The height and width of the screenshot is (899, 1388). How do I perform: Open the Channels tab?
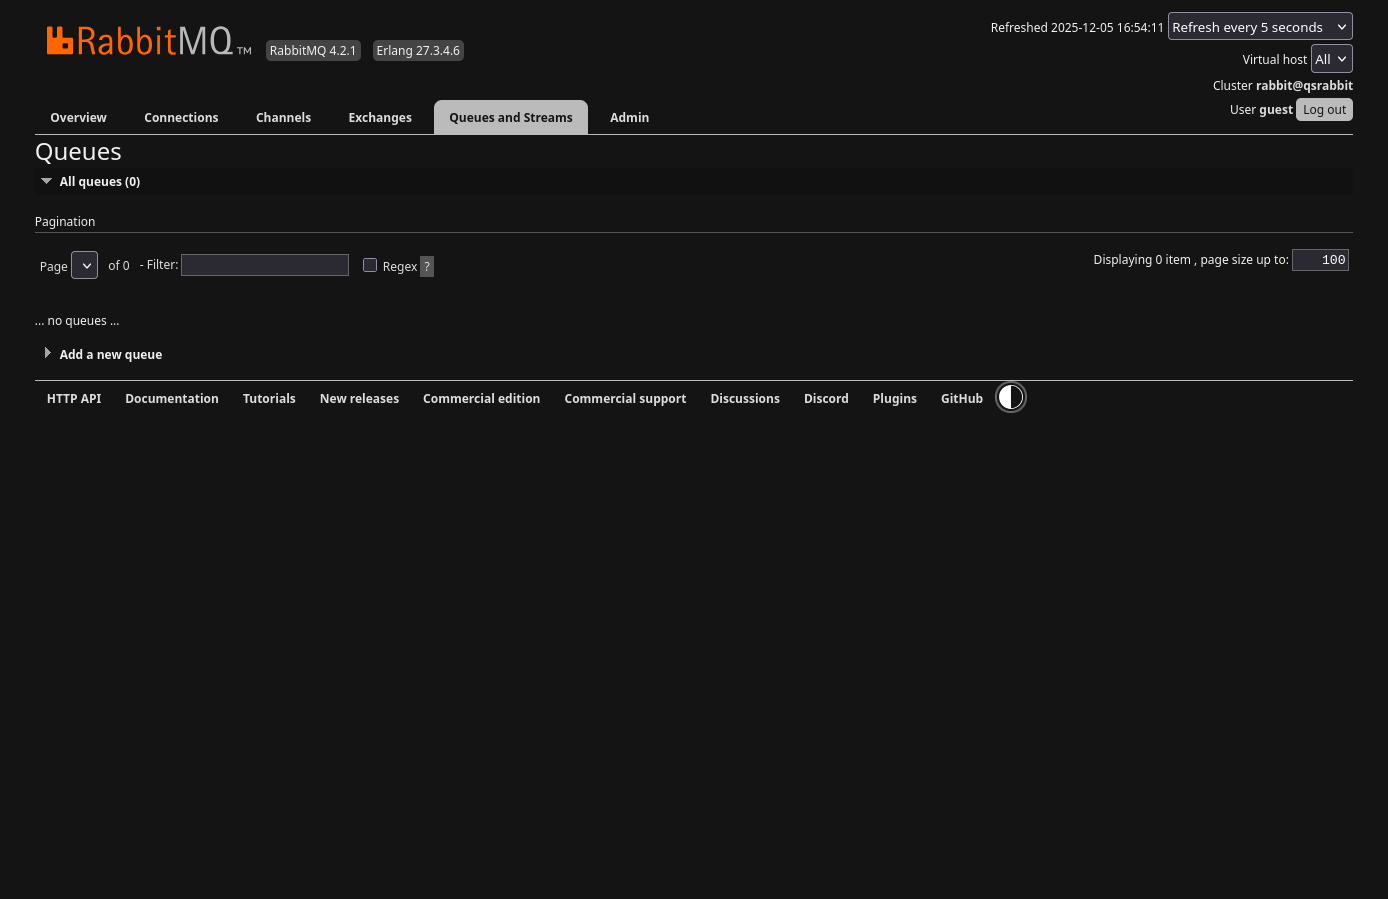coord(283,118)
